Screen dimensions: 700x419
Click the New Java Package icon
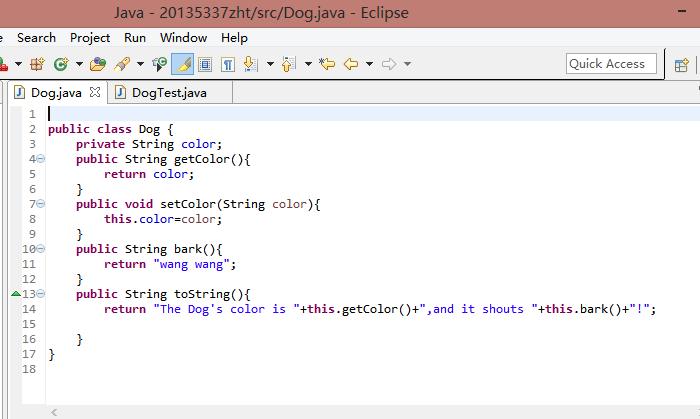(x=38, y=64)
